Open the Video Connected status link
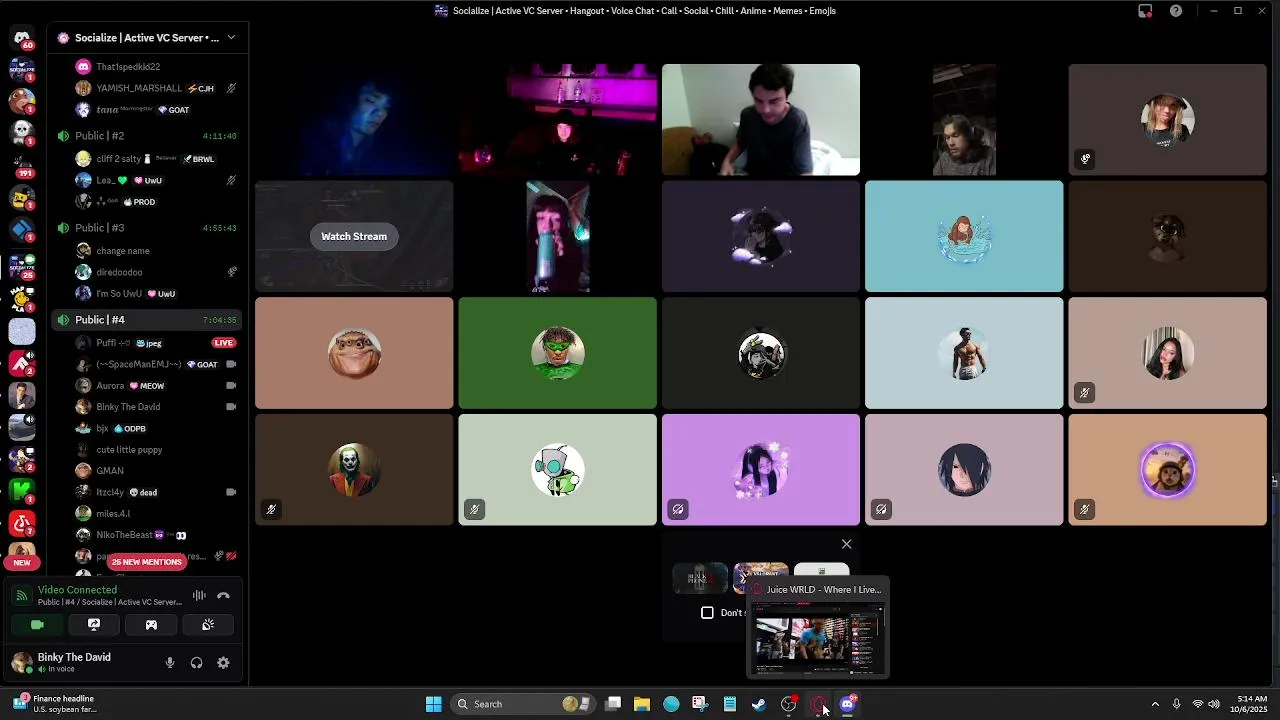Viewport: 1280px width, 720px height. click(77, 590)
